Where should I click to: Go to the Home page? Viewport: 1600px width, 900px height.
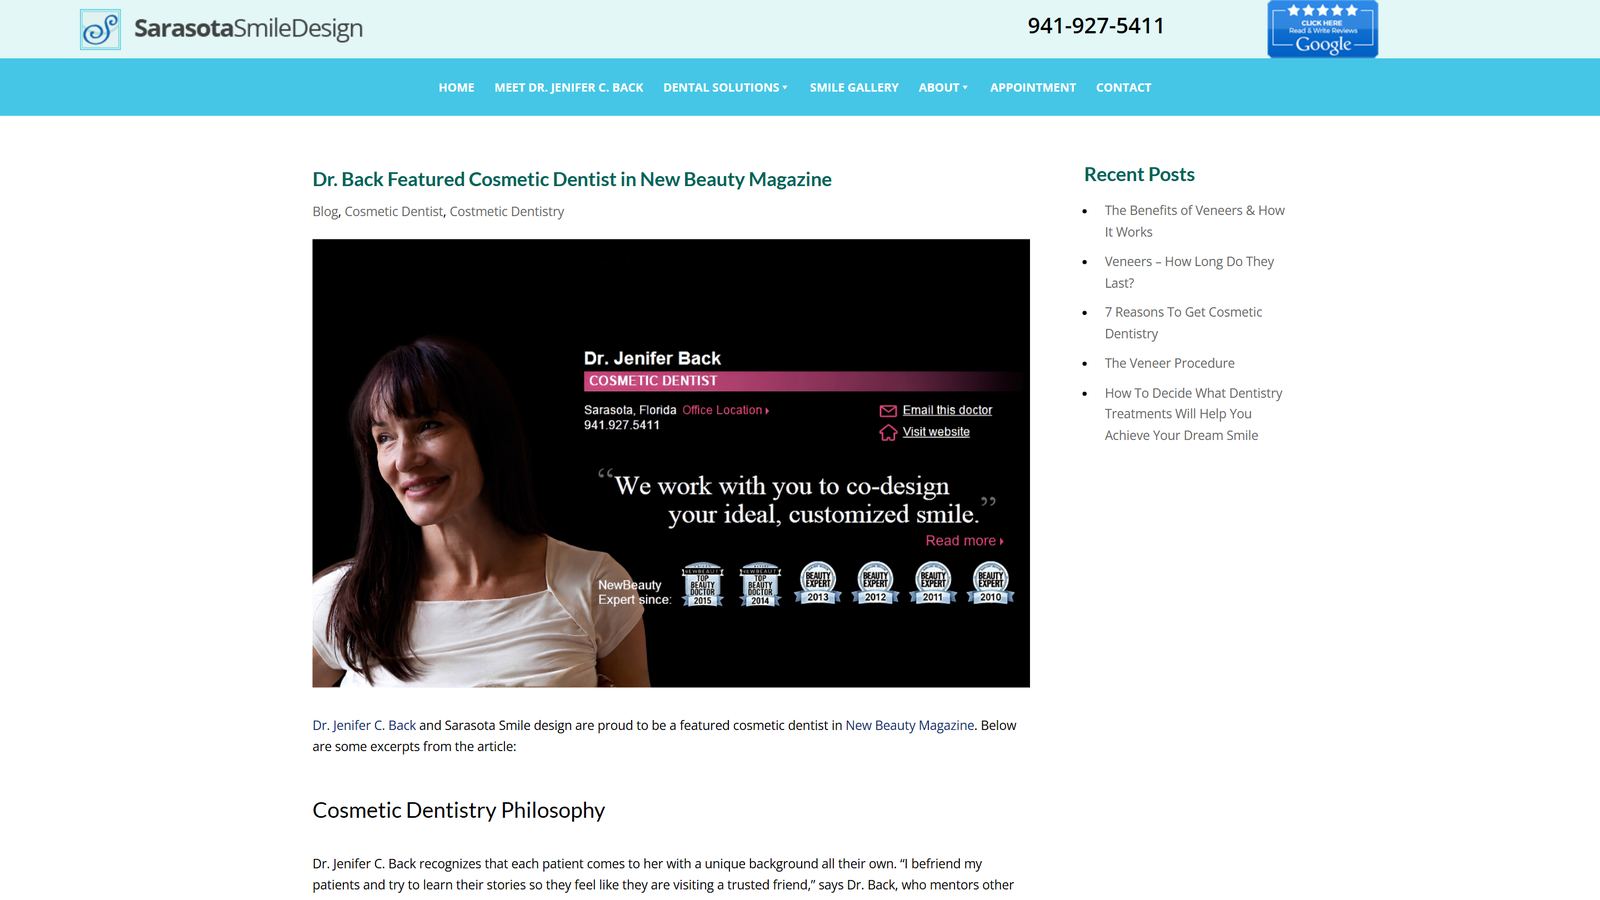456,88
